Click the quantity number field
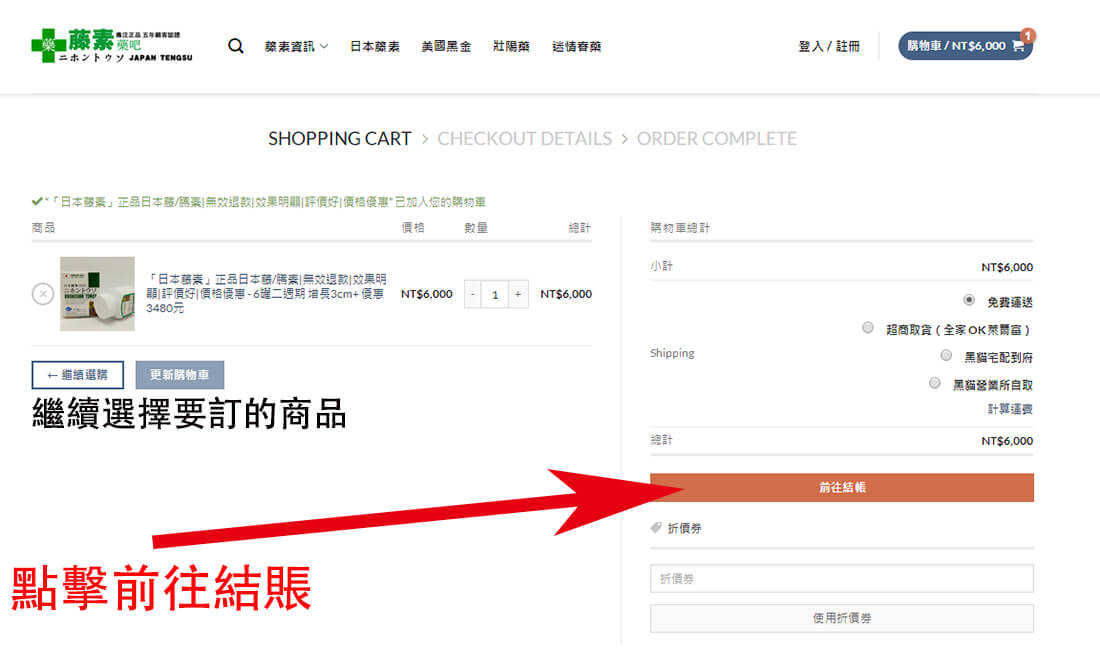 [x=495, y=295]
